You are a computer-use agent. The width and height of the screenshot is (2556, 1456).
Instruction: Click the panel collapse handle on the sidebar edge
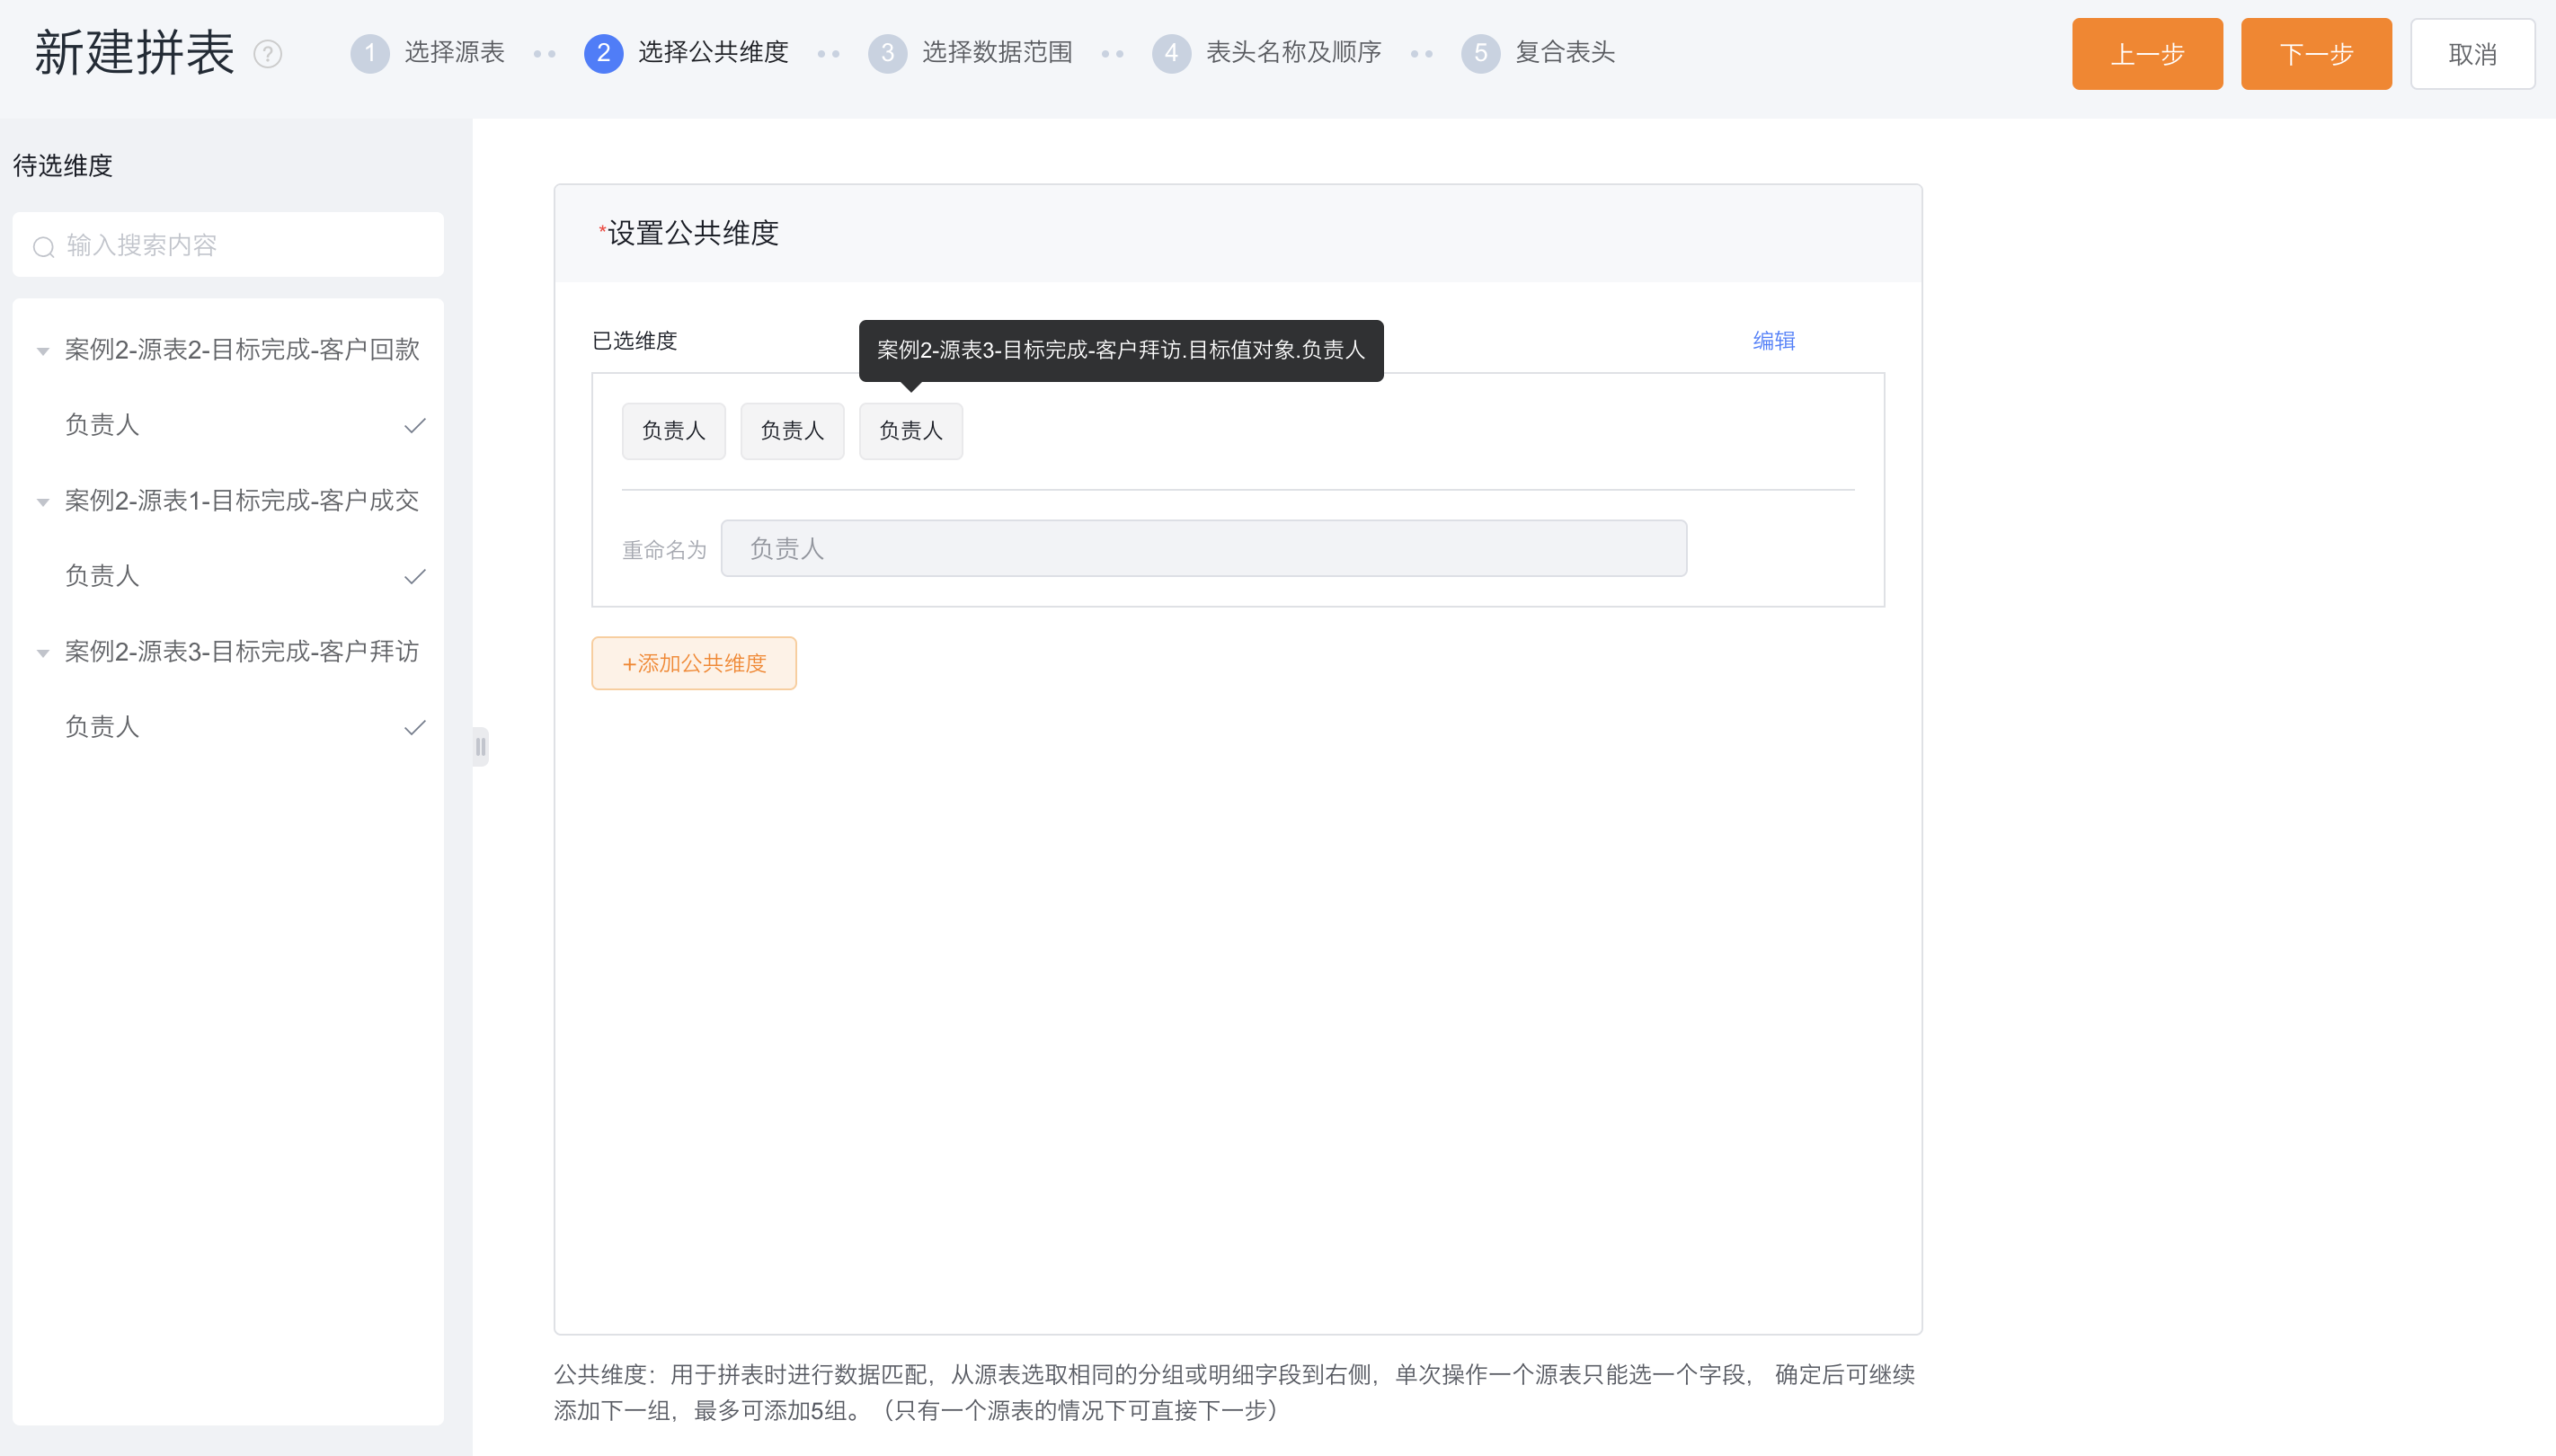click(480, 746)
